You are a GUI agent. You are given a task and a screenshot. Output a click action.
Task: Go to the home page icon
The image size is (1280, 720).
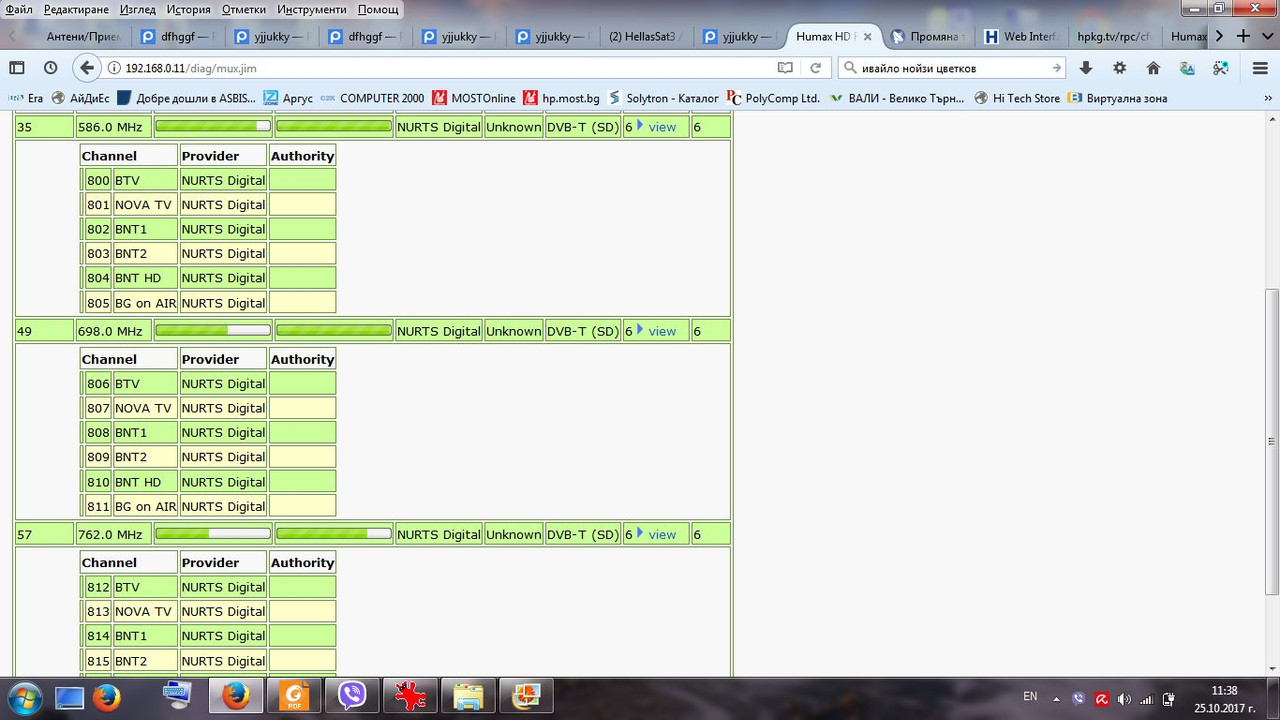pos(1153,68)
